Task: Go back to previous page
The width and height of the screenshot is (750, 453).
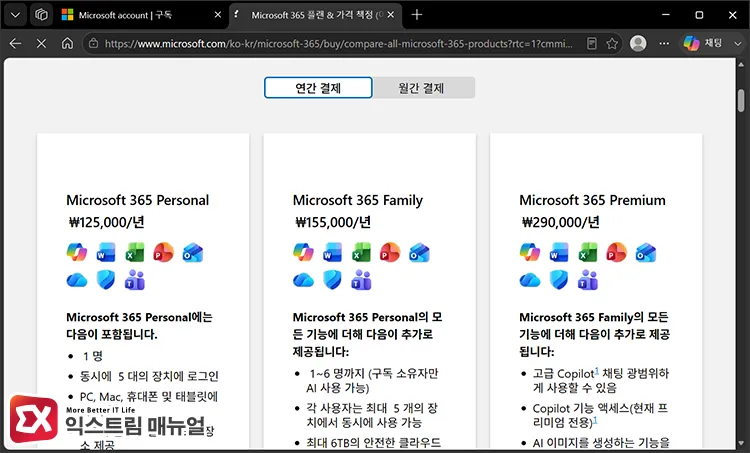Action: click(x=15, y=44)
